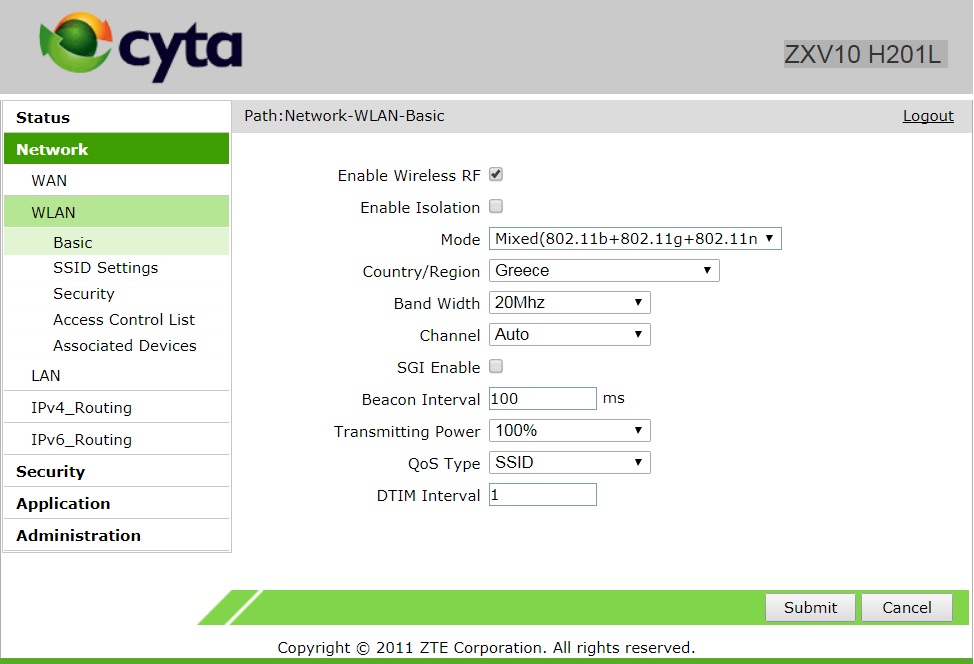Open the Transmitting Power dropdown
974x664 pixels.
click(x=570, y=430)
